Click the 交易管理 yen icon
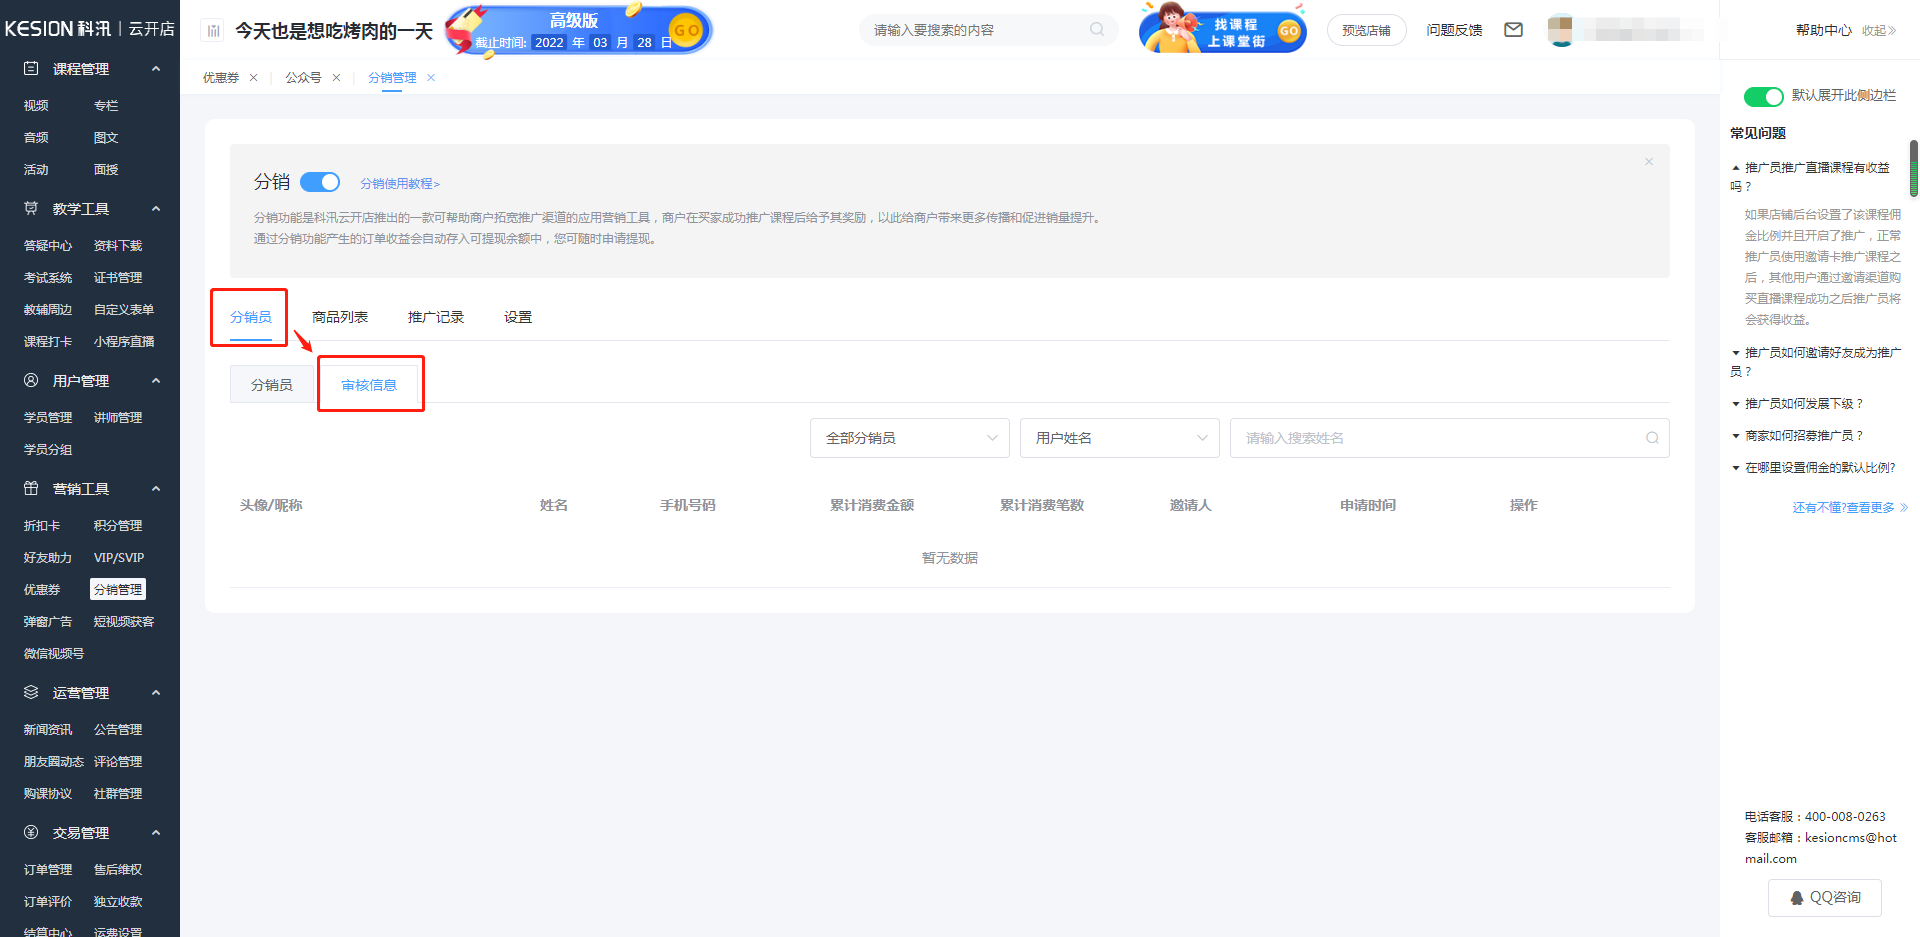The height and width of the screenshot is (937, 1920). point(31,833)
